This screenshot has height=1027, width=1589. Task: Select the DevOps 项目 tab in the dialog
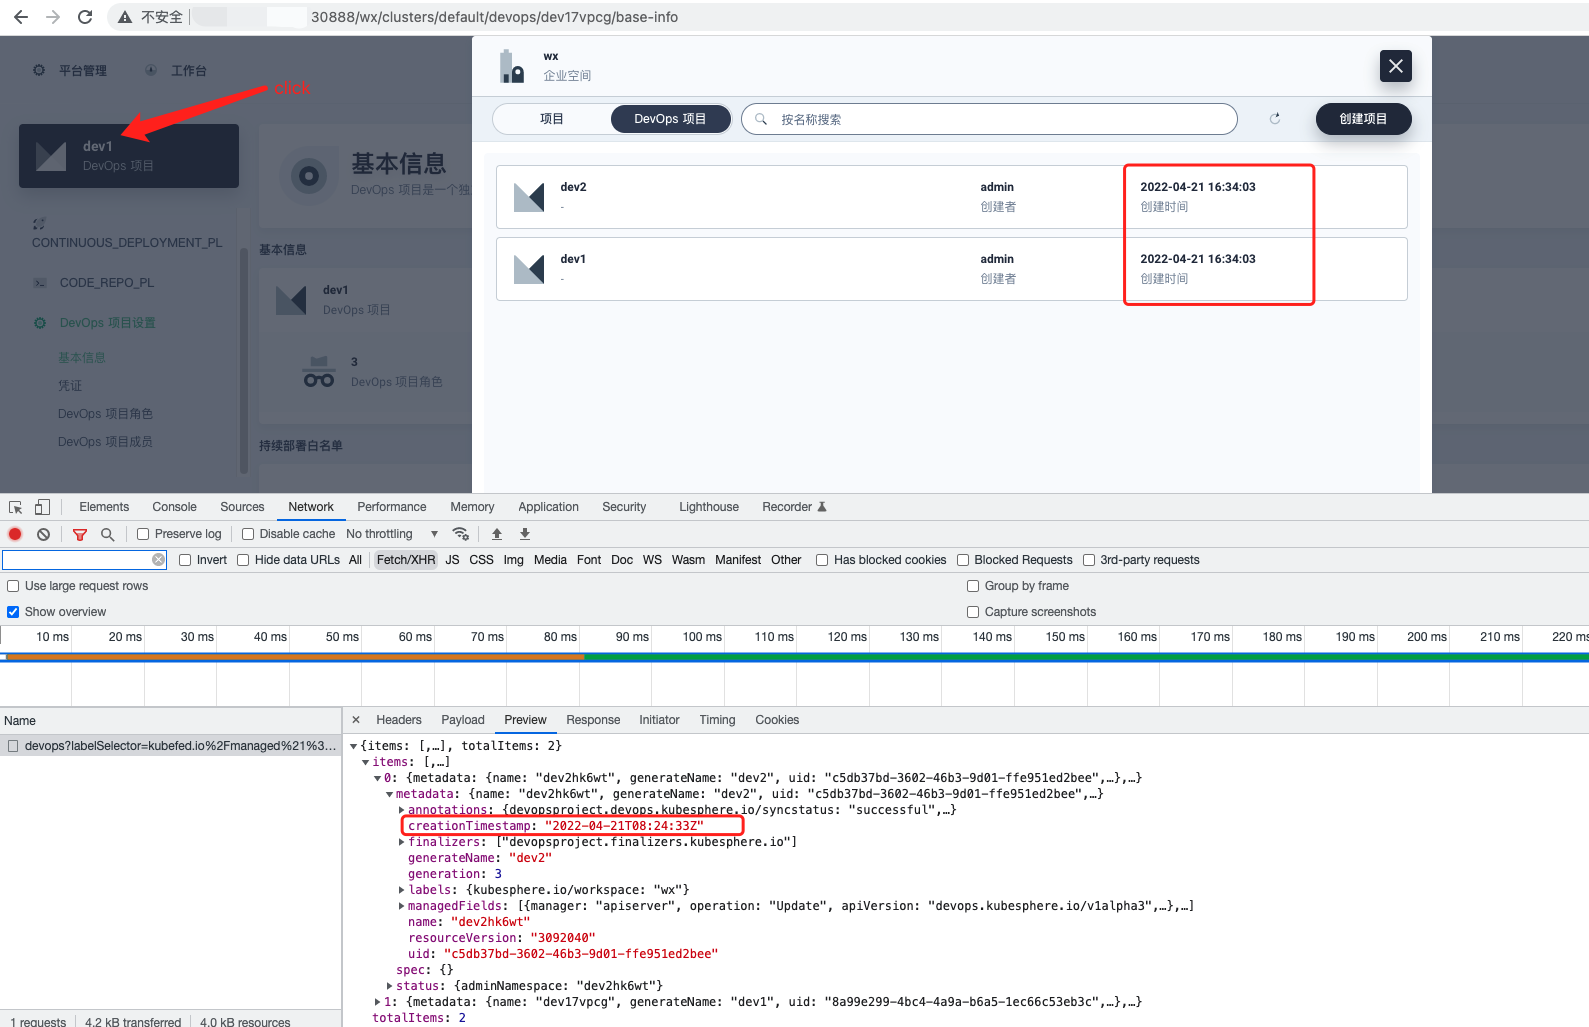coord(670,119)
